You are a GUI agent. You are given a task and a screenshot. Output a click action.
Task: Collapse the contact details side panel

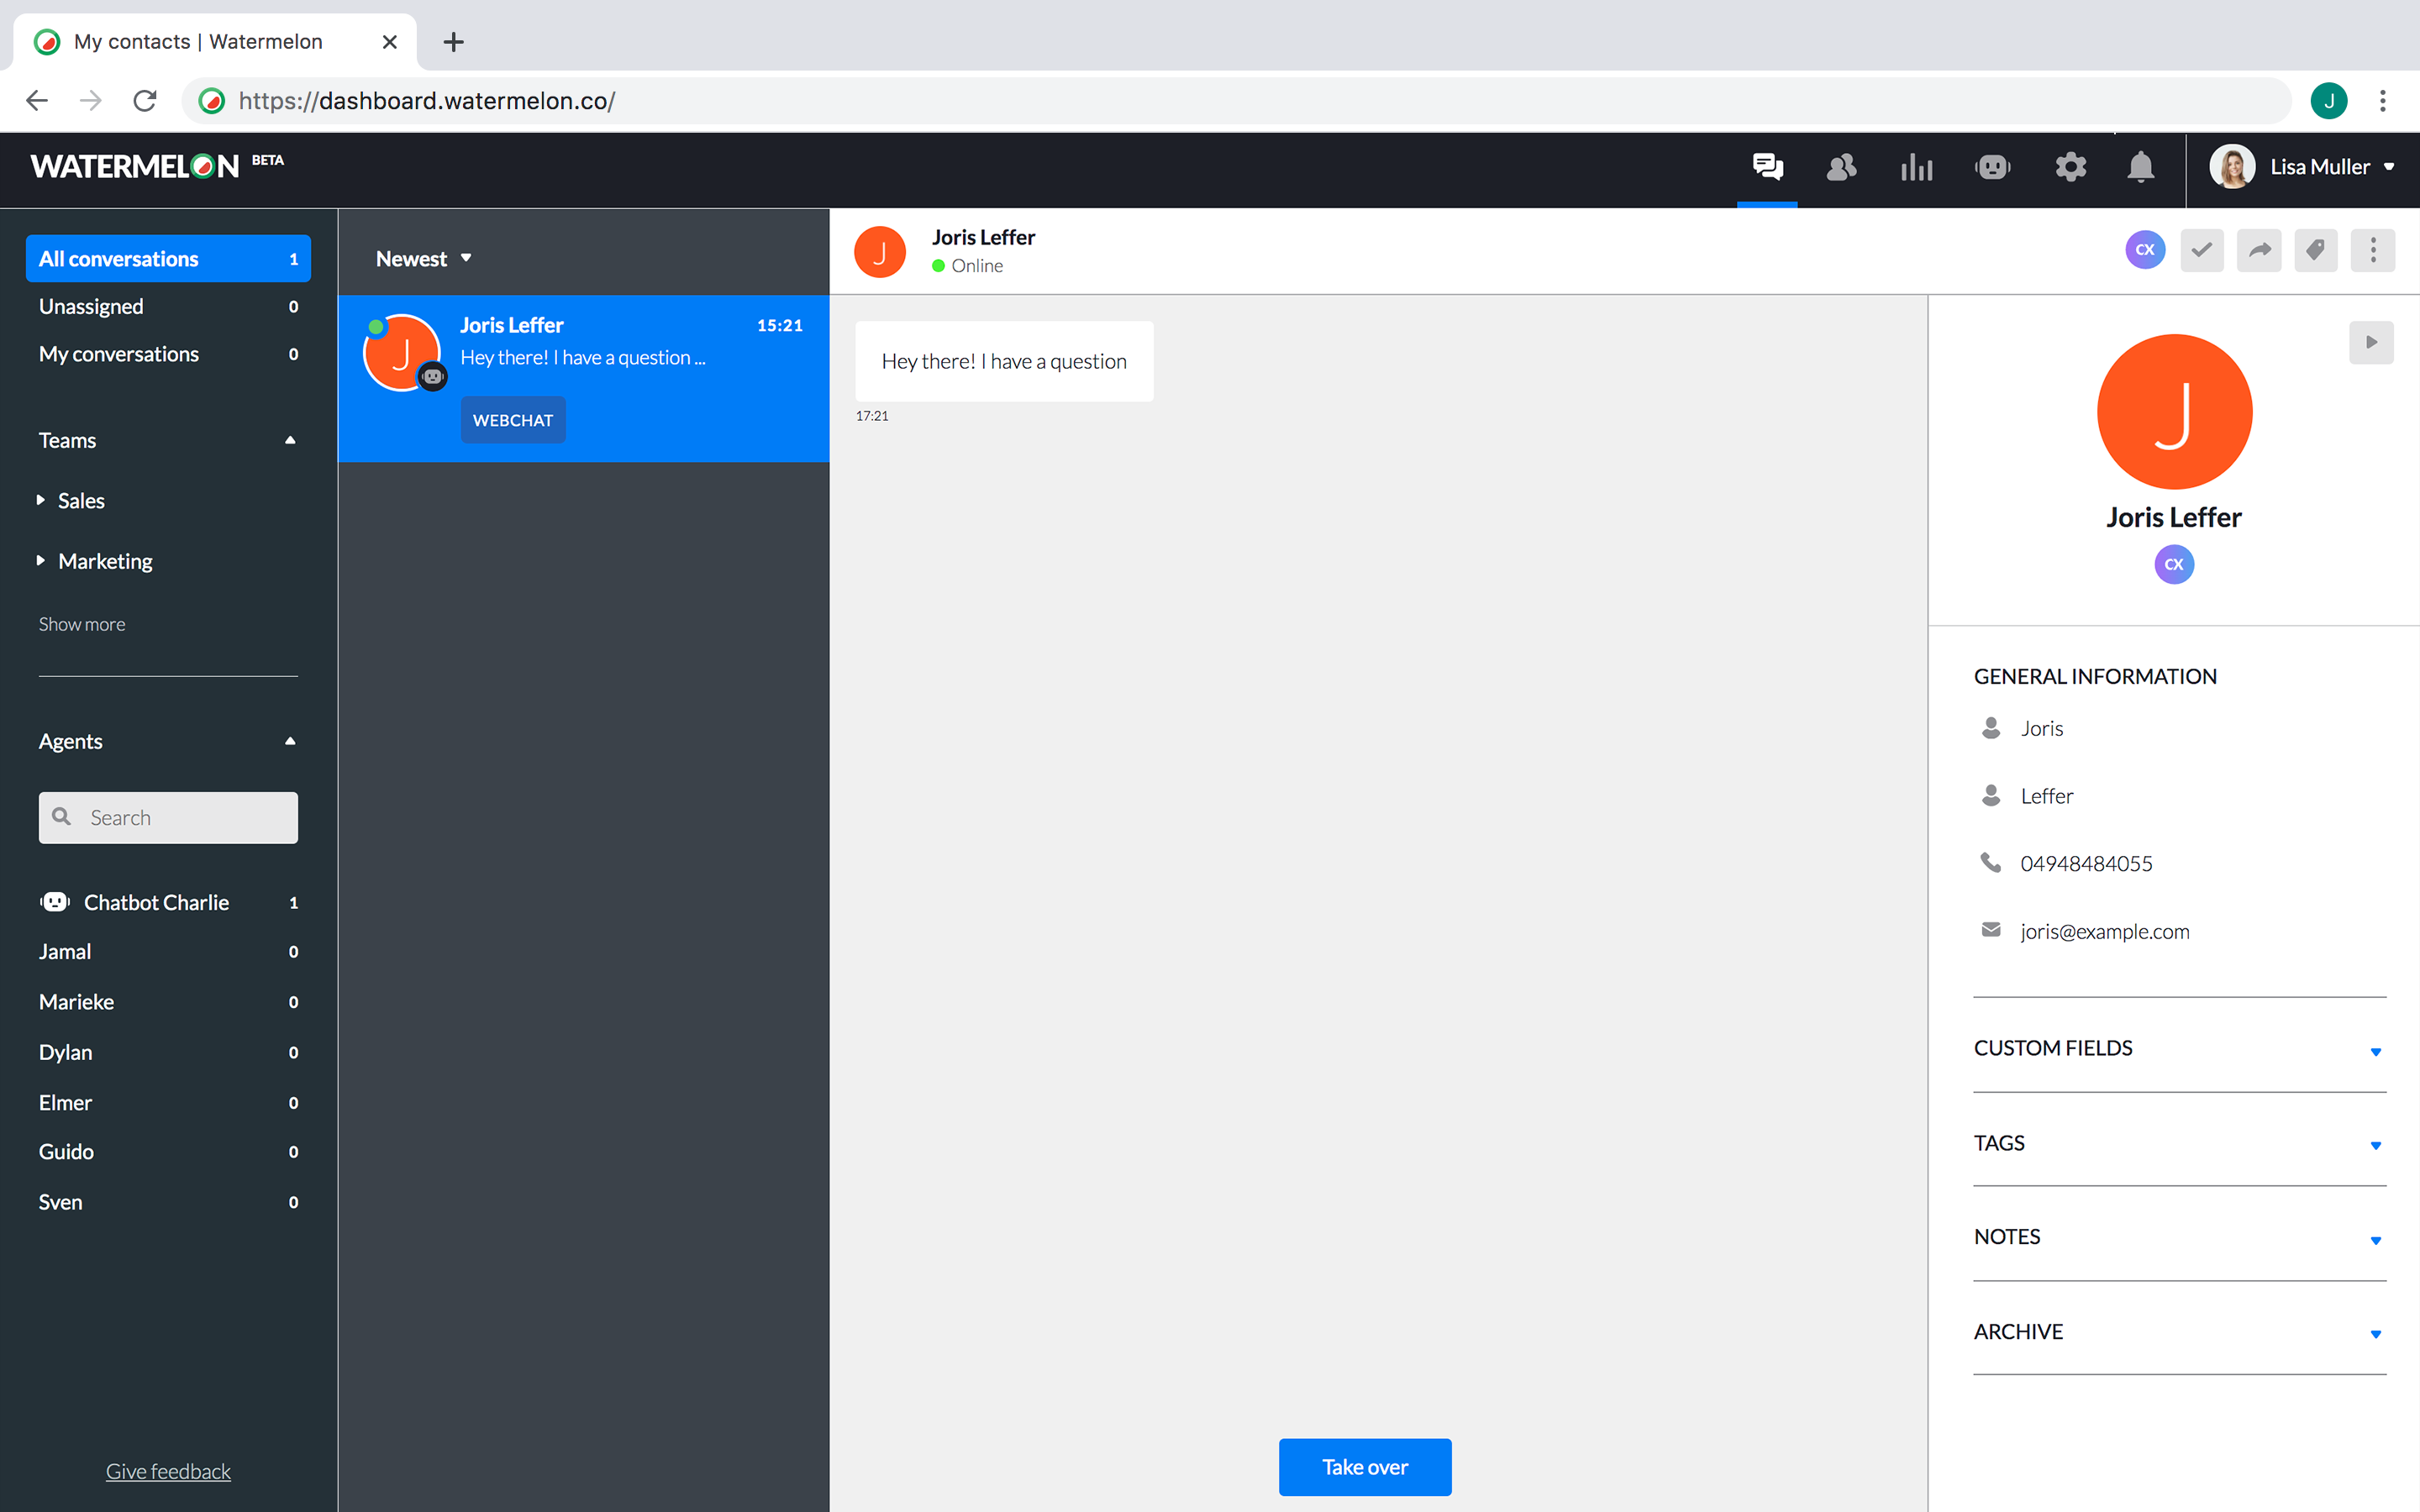(2371, 342)
